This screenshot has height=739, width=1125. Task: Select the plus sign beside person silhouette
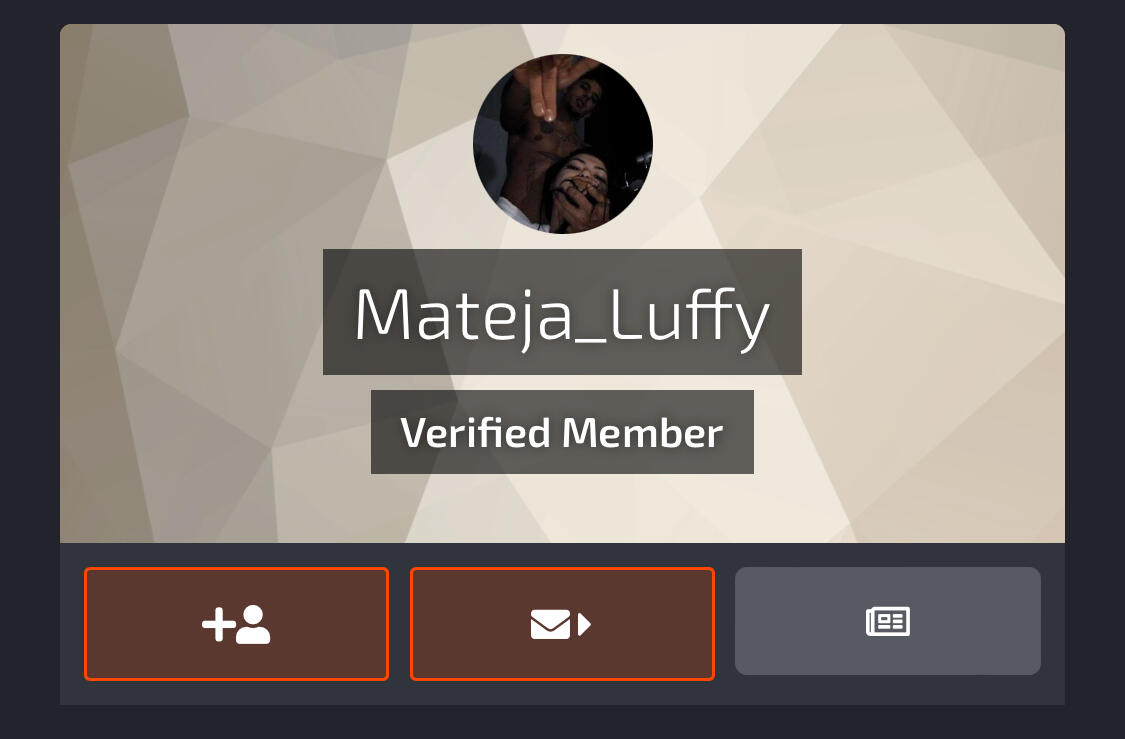(x=219, y=624)
